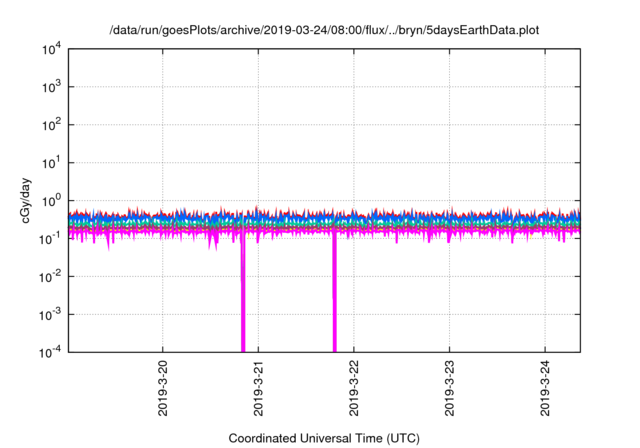Click the 10^3 y-axis tick label

coord(51,87)
